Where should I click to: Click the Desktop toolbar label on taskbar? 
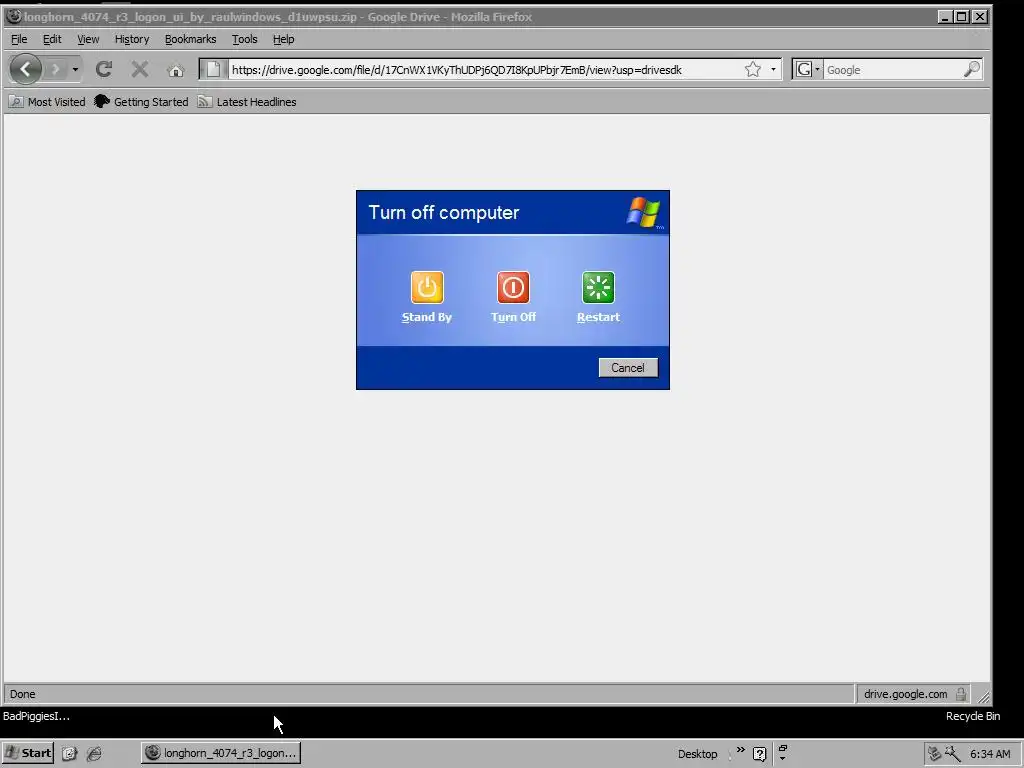[697, 754]
